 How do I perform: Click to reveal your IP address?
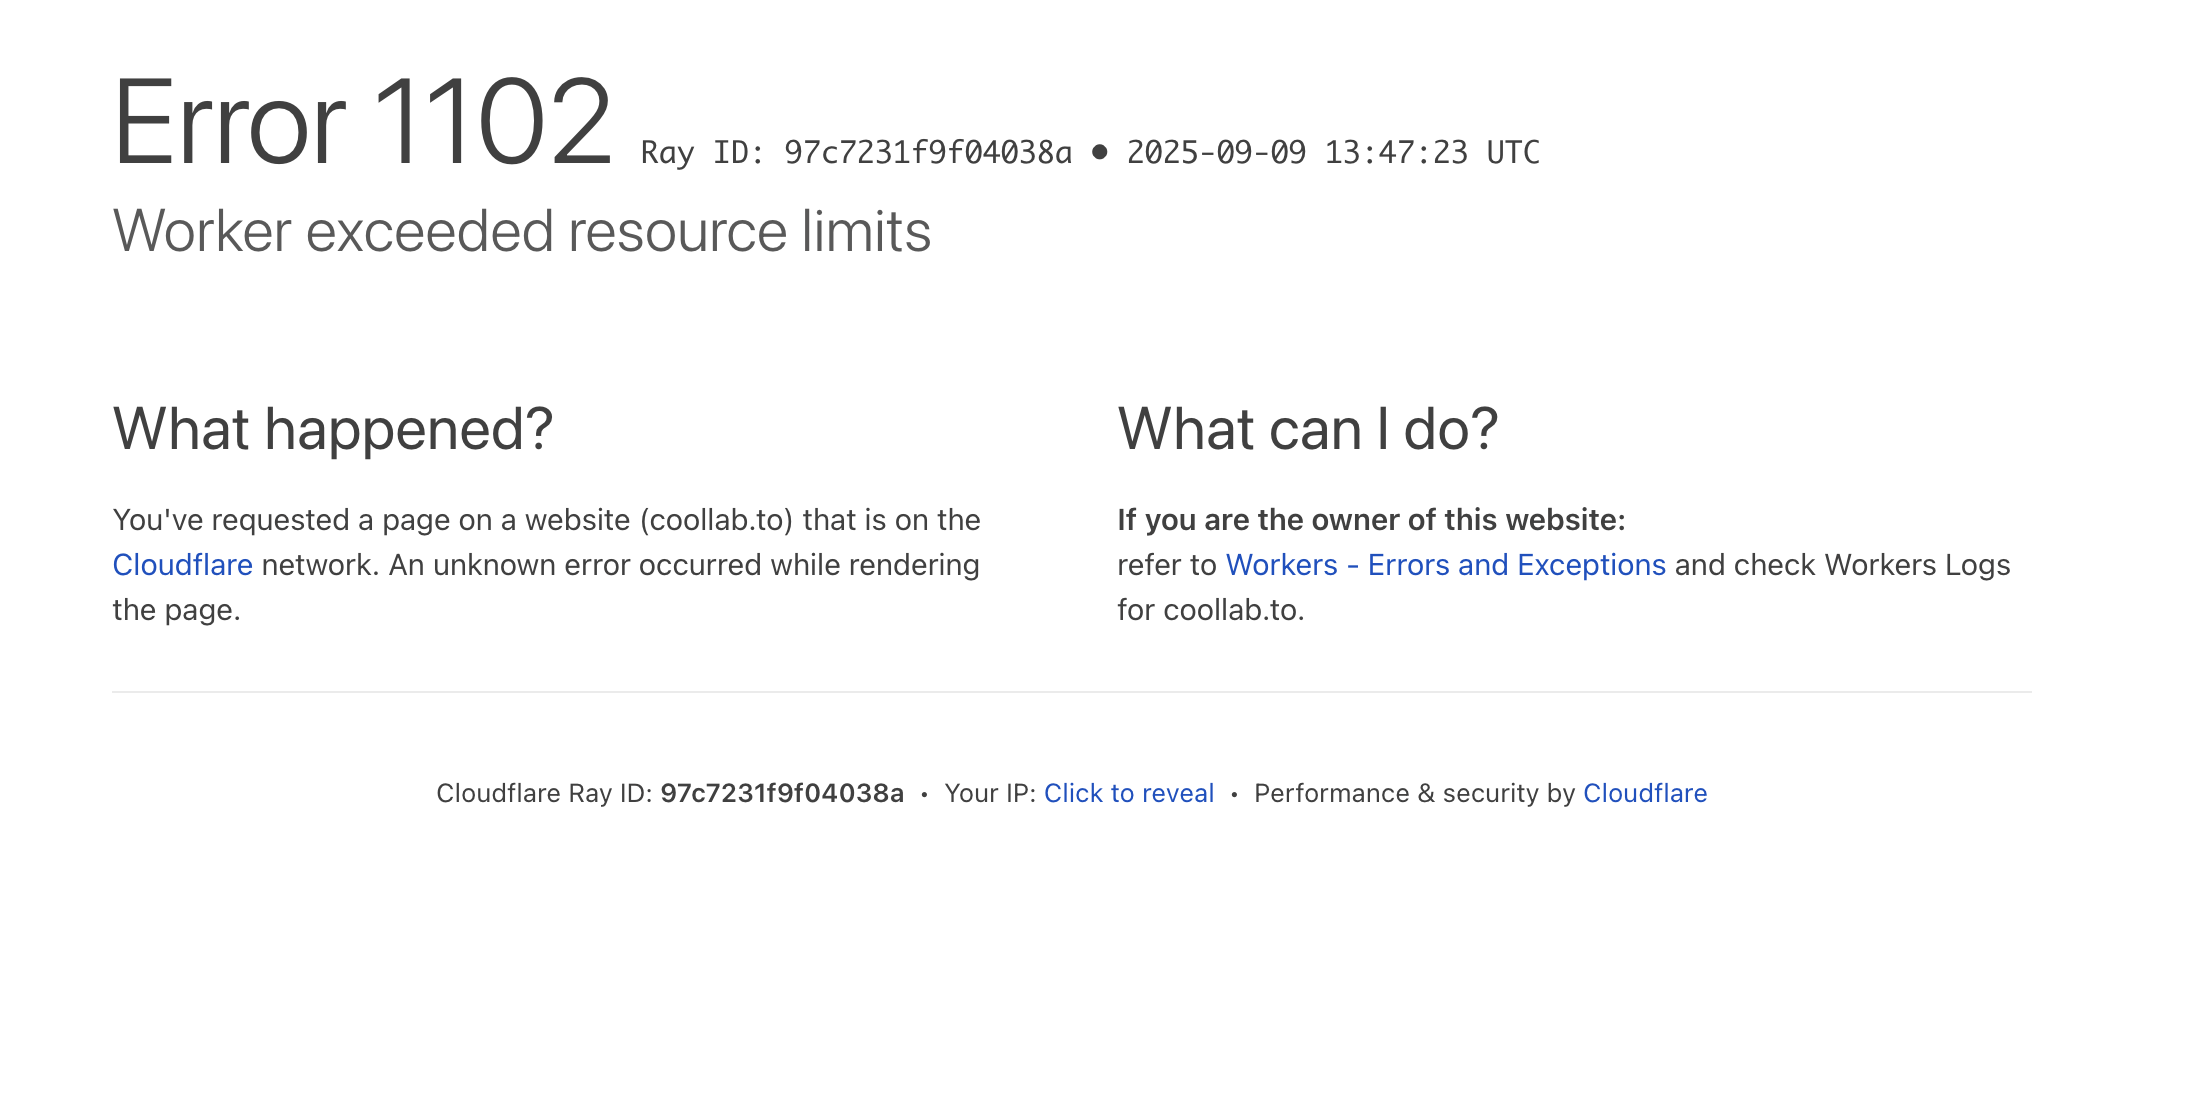[x=1128, y=793]
